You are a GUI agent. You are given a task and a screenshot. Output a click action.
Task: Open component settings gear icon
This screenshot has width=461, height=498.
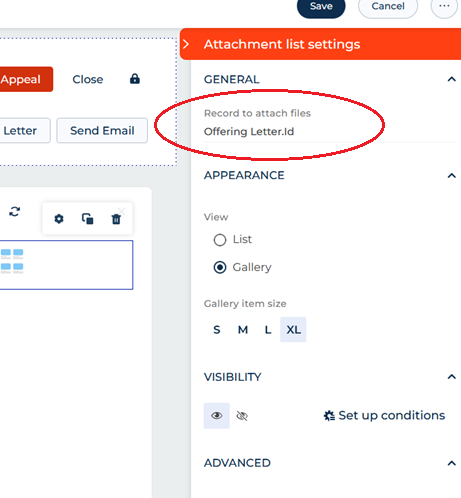[59, 219]
